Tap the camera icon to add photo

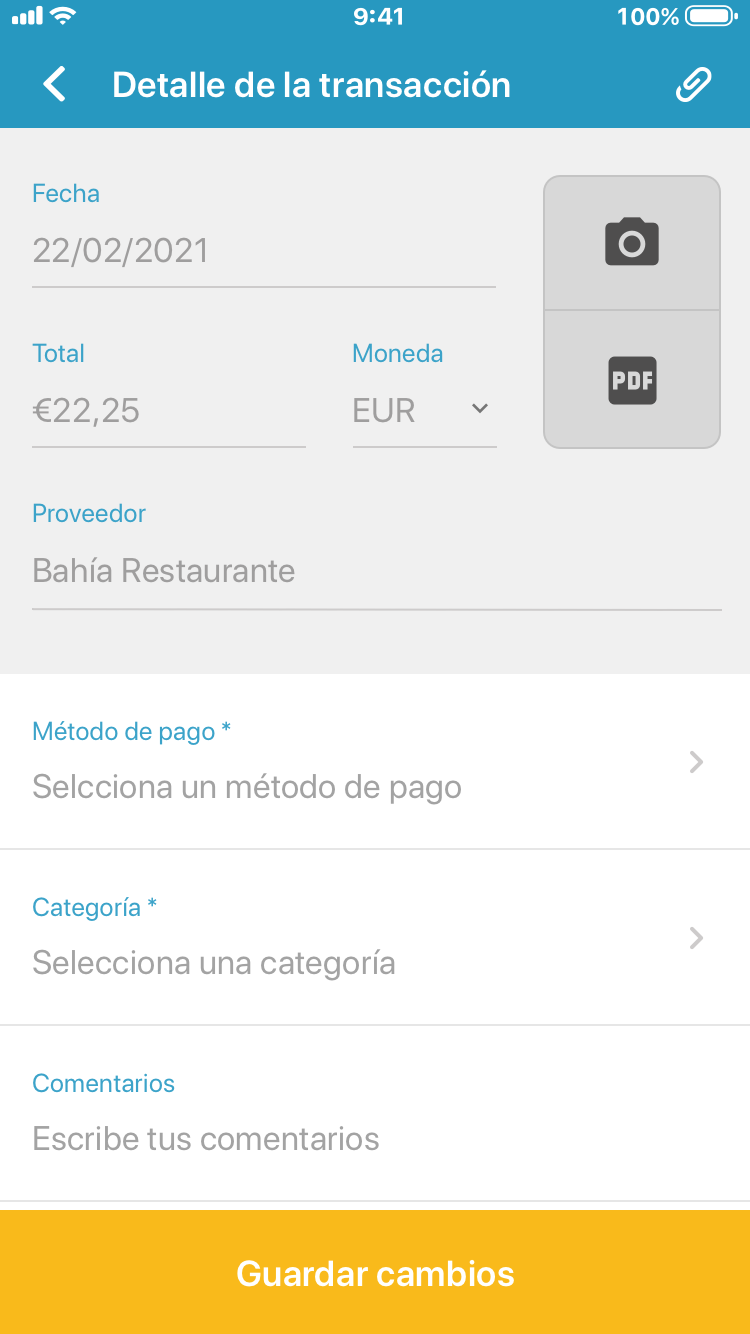[x=632, y=242]
